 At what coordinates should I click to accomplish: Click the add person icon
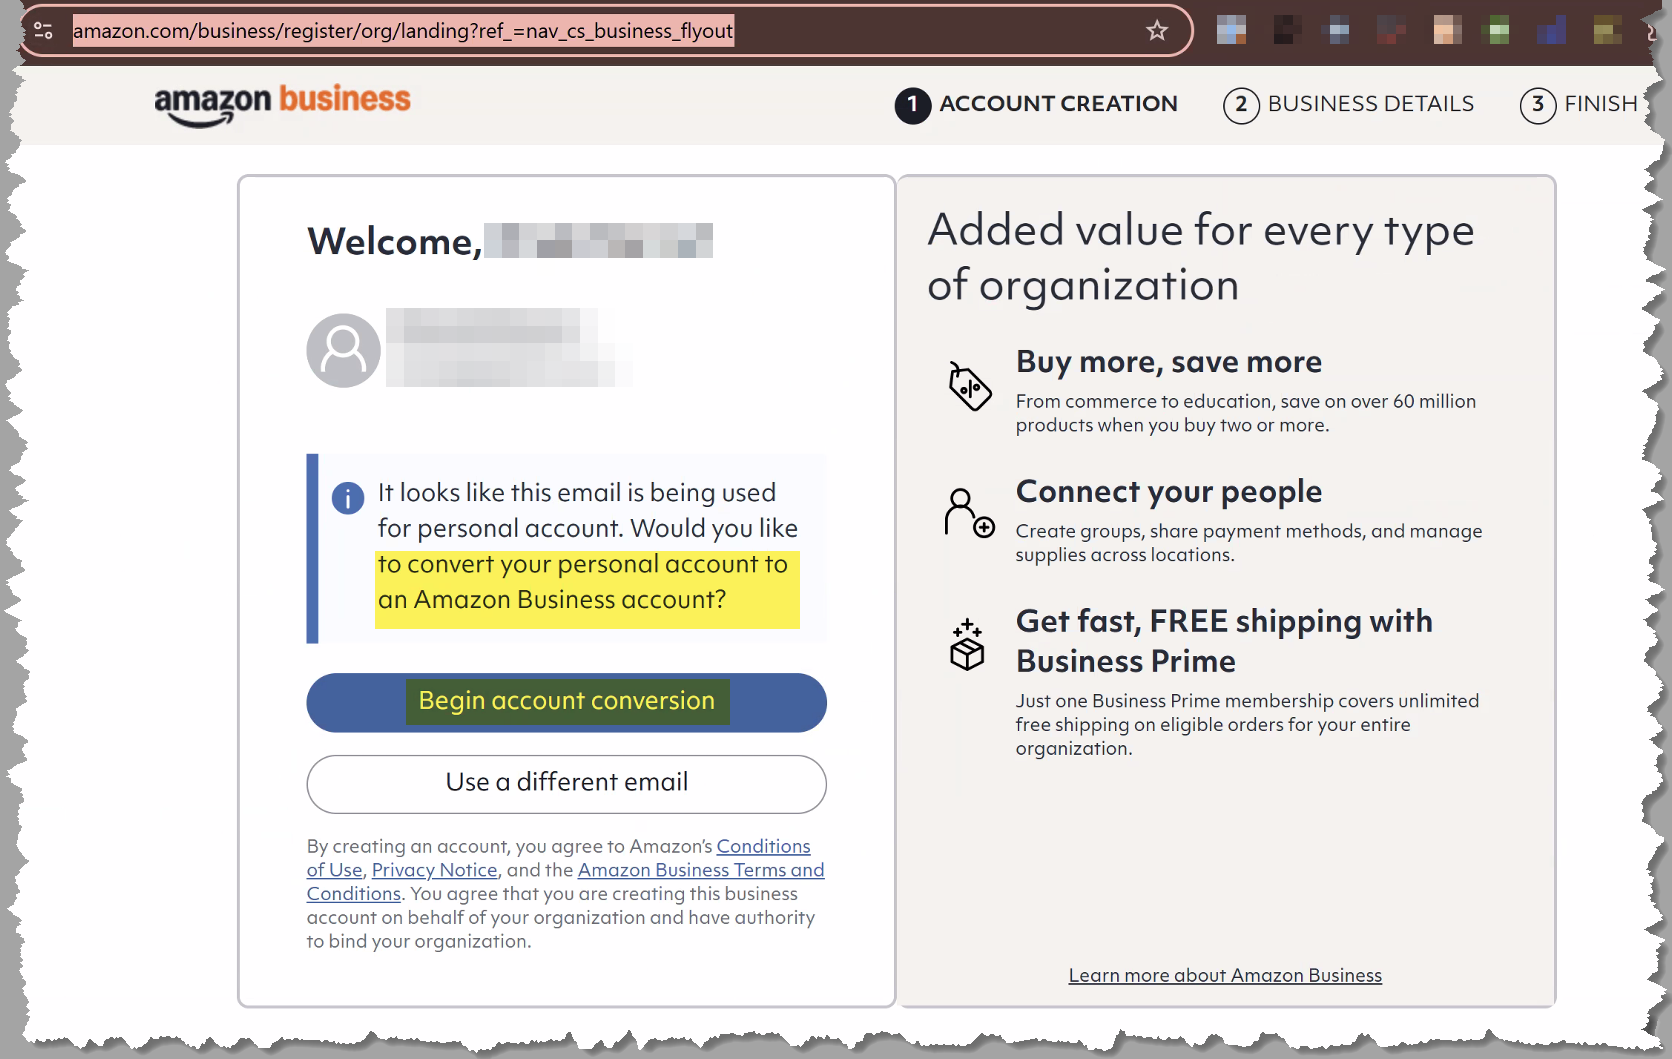pos(969,513)
